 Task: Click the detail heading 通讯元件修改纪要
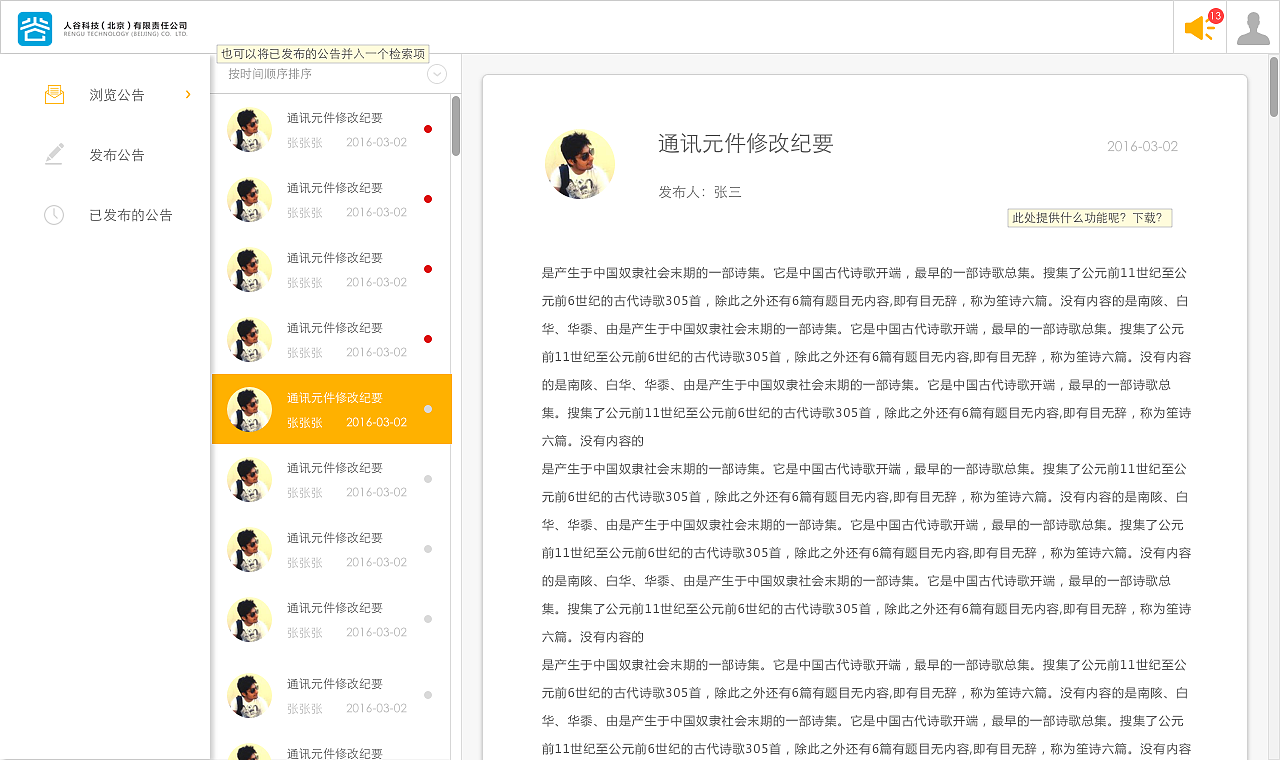(746, 144)
